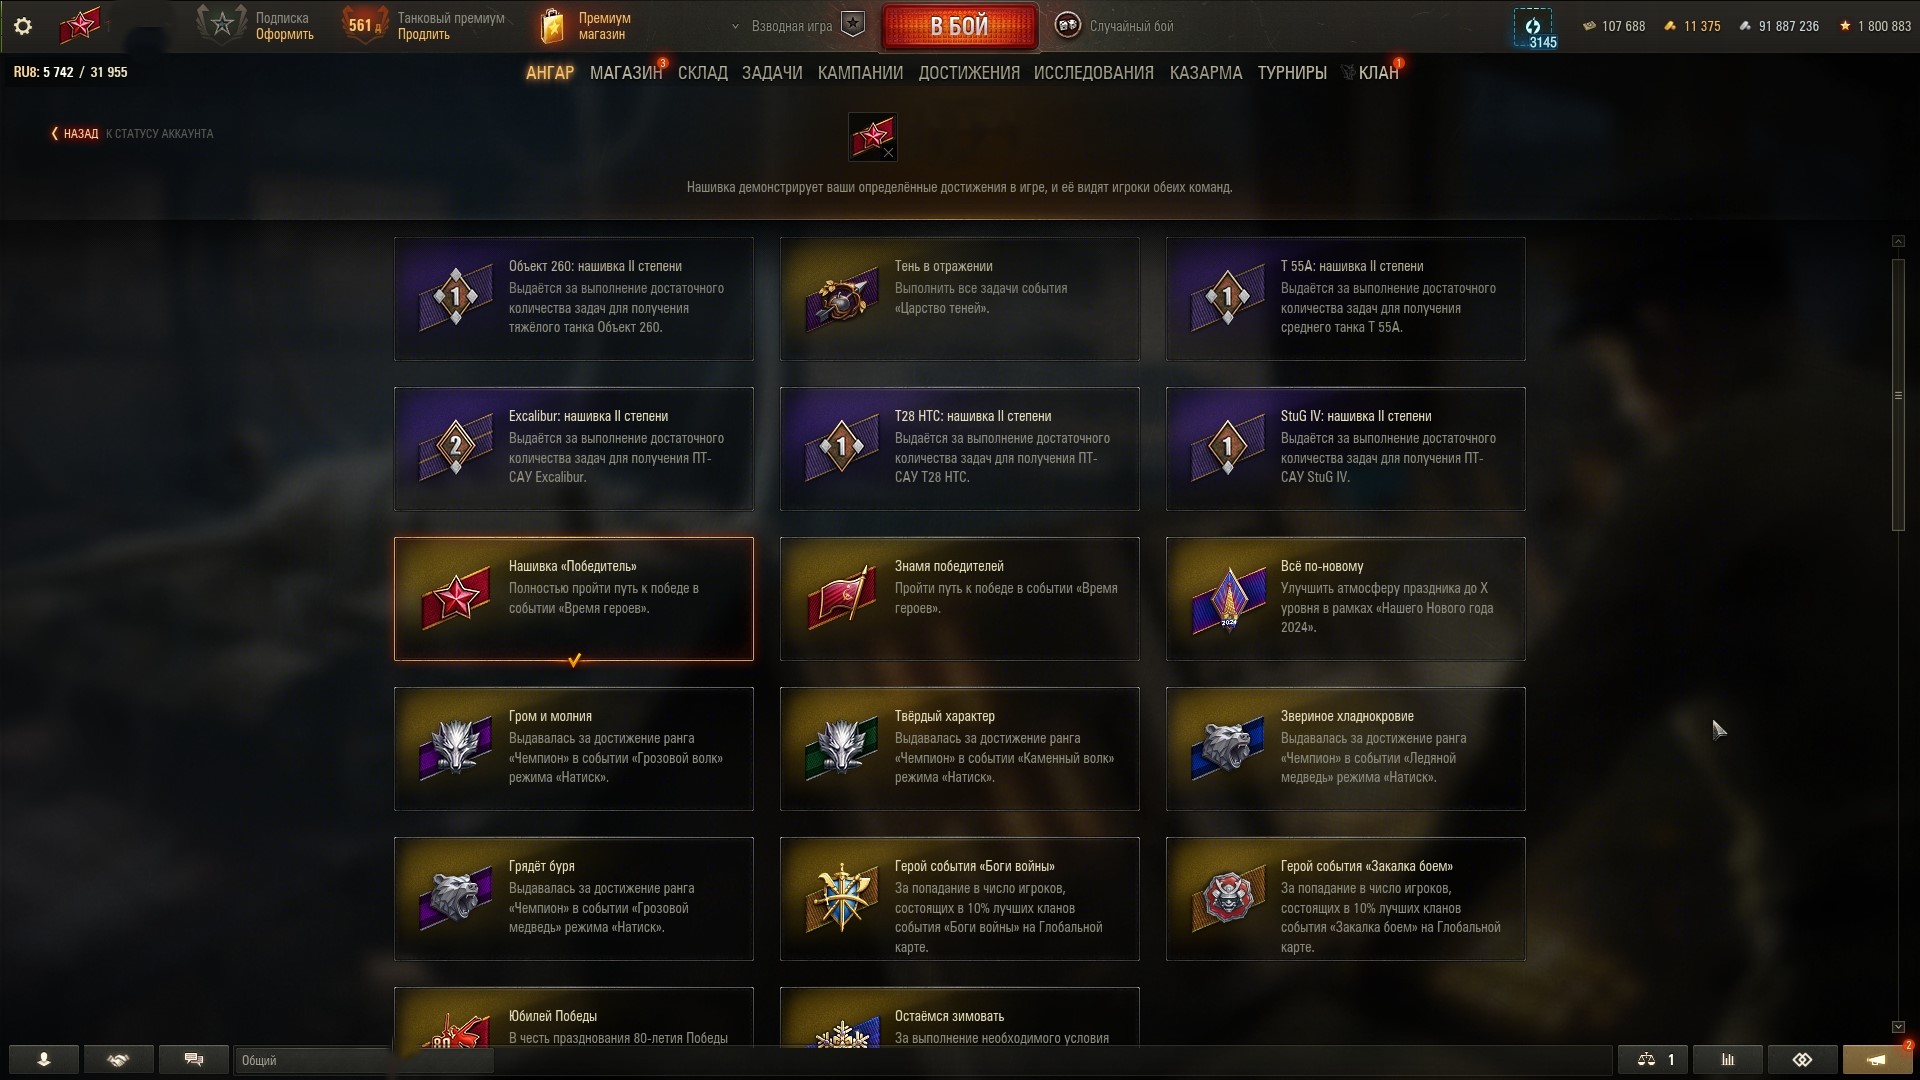Open the Случайный бой mode selector
Screen dimensions: 1920x1080
point(1115,26)
